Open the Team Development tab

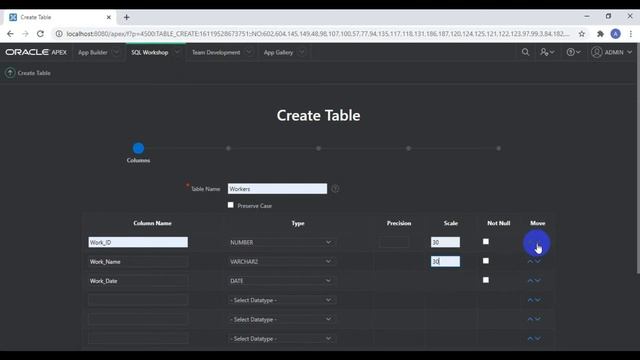click(216, 52)
